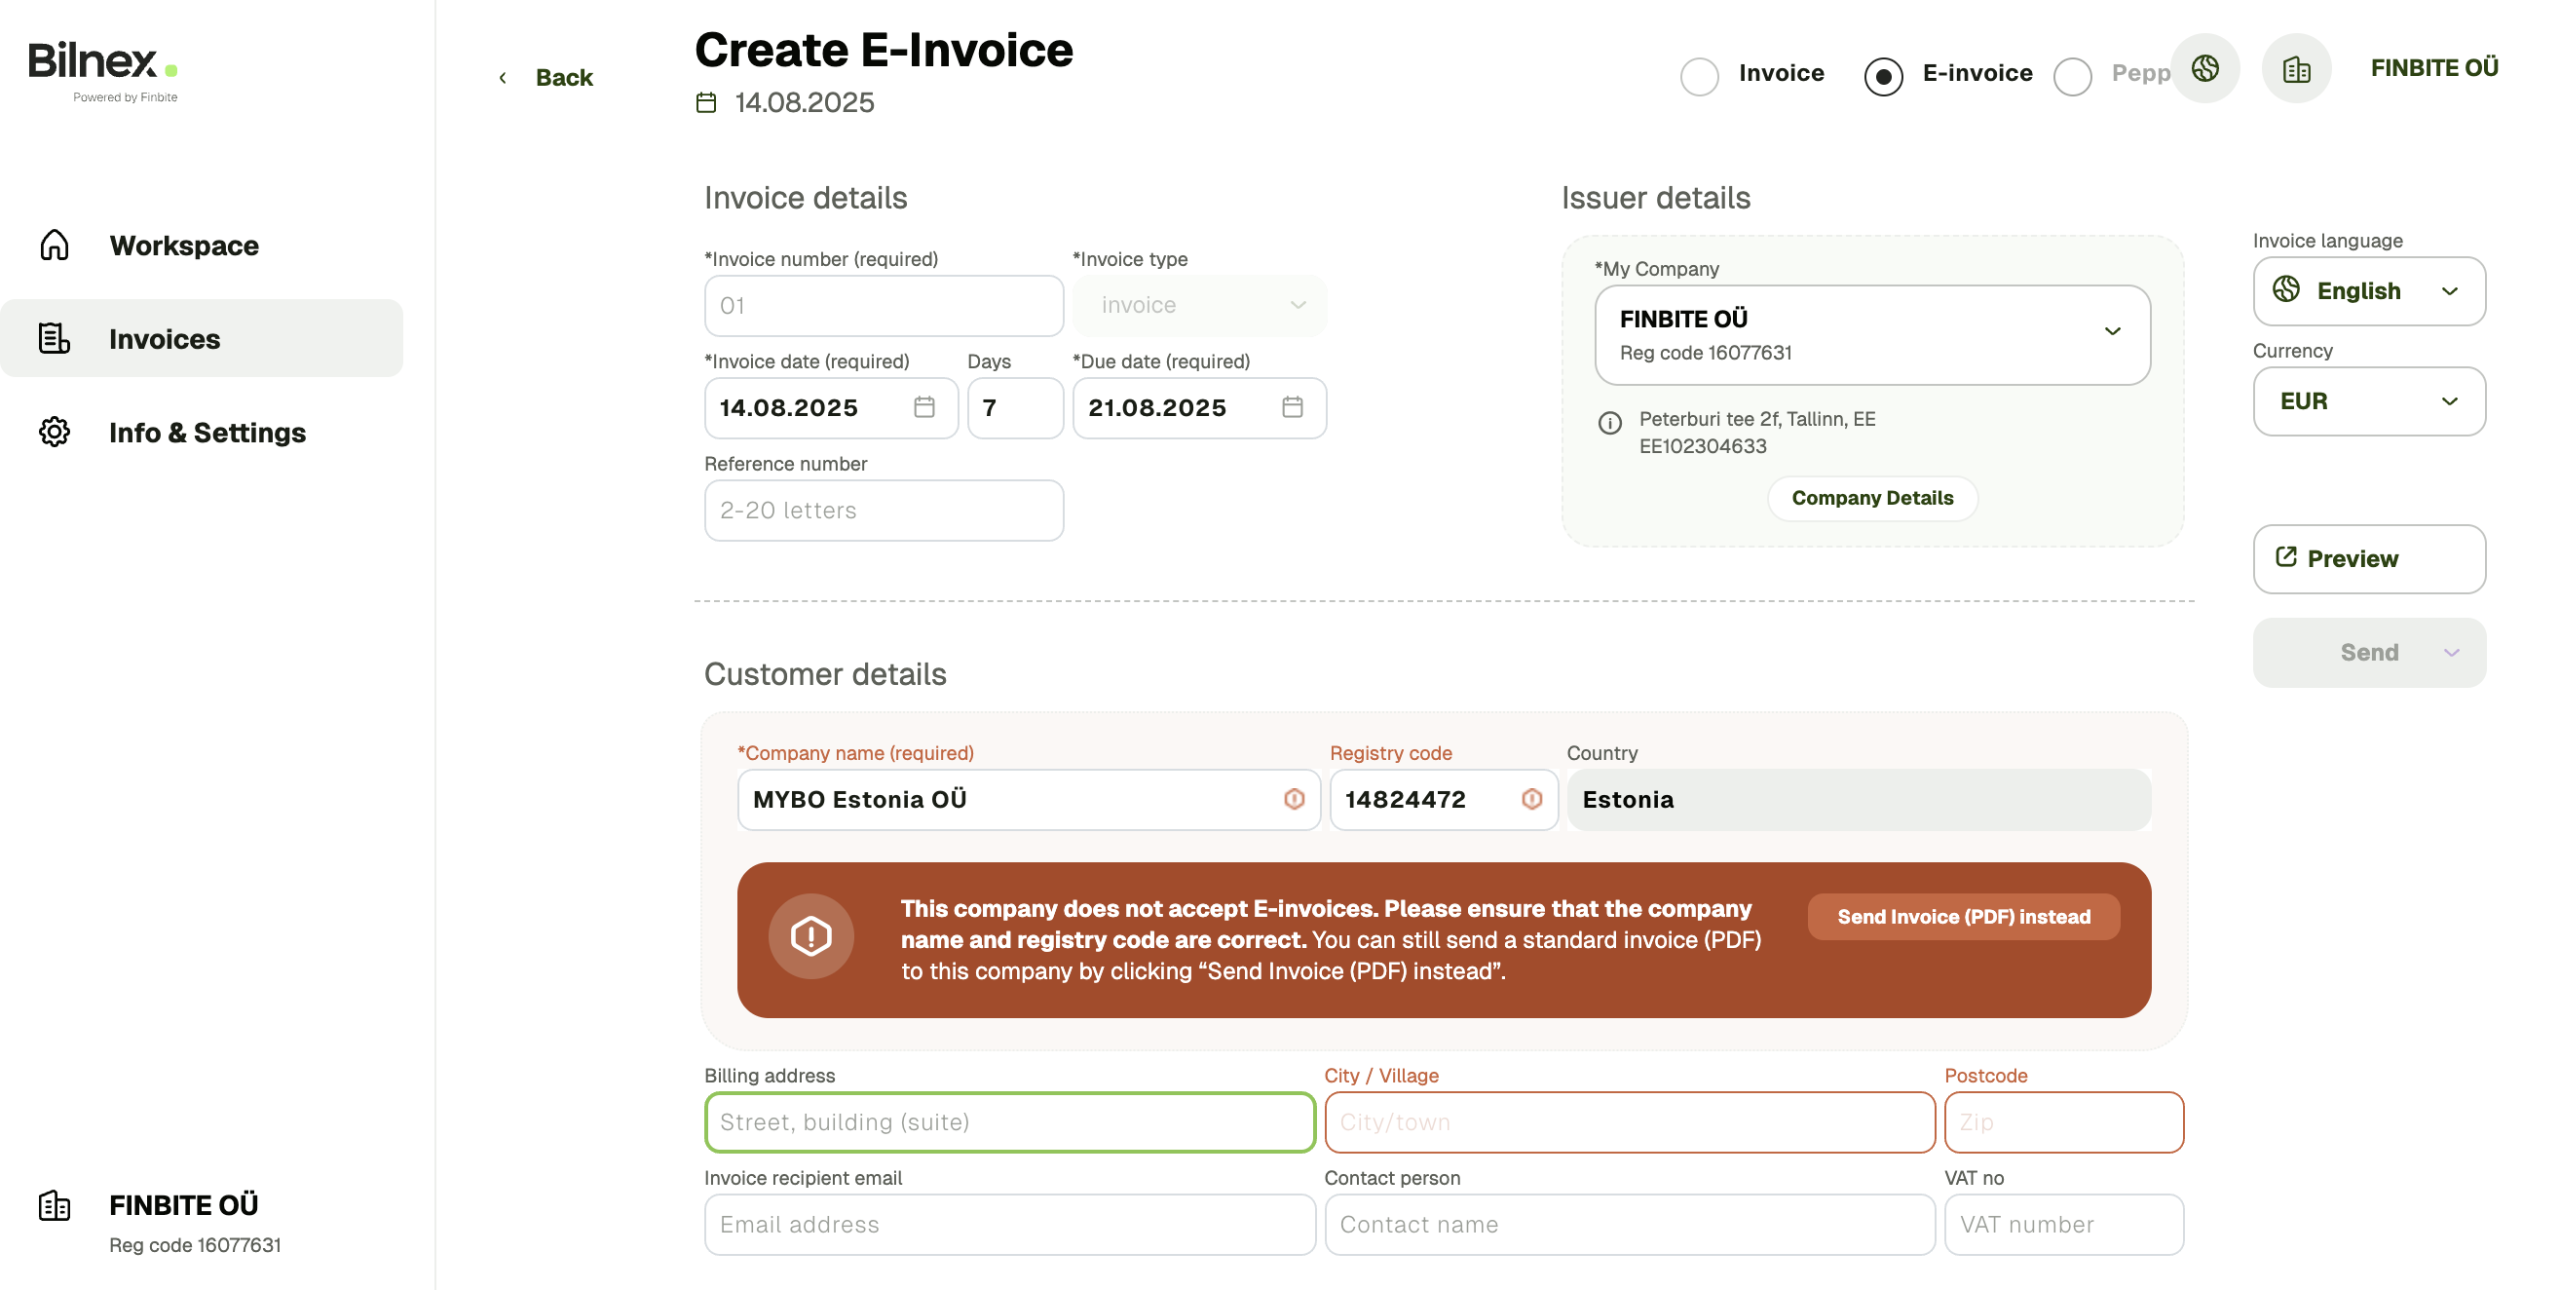Open the Invoice language English dropdown

[2371, 291]
